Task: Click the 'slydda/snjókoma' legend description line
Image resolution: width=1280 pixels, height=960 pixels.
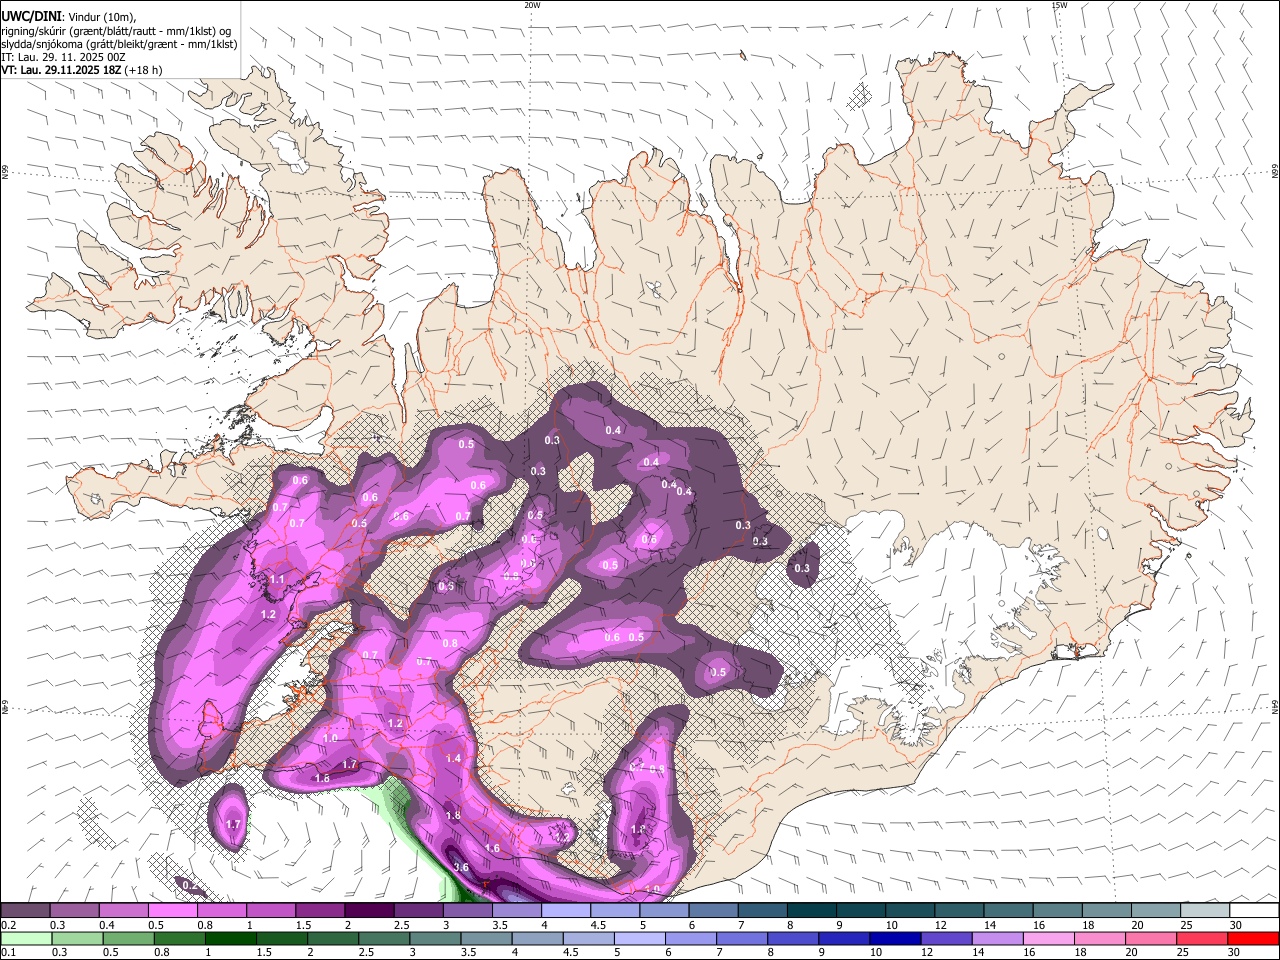Action: (119, 44)
